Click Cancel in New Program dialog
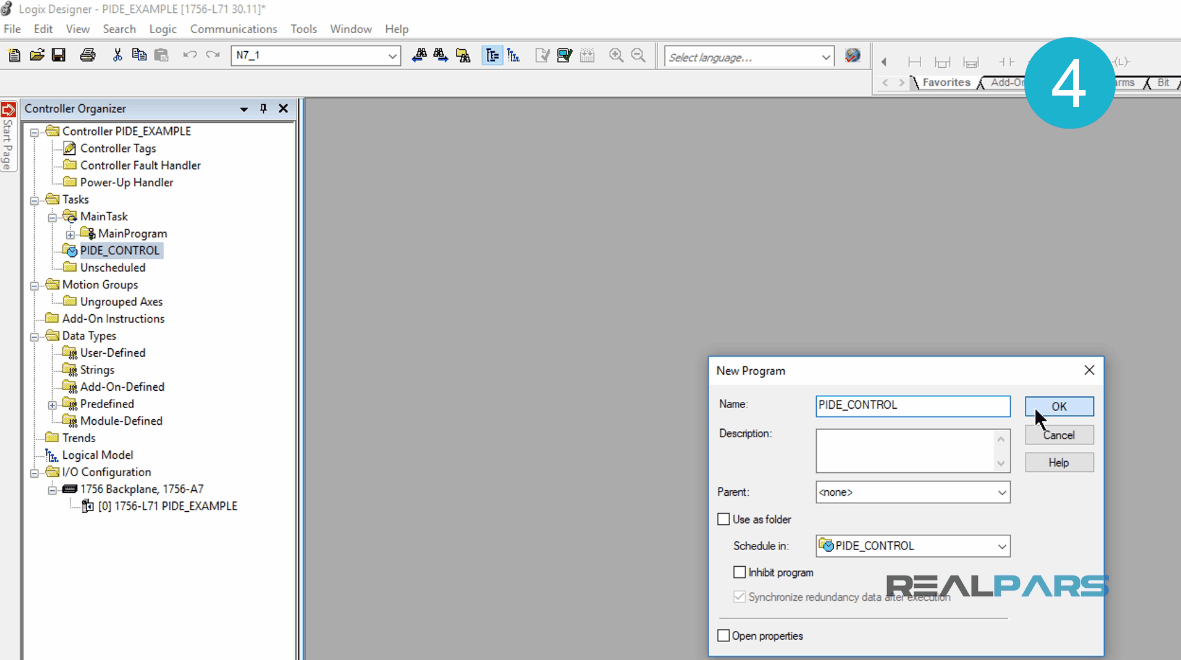 1059,435
